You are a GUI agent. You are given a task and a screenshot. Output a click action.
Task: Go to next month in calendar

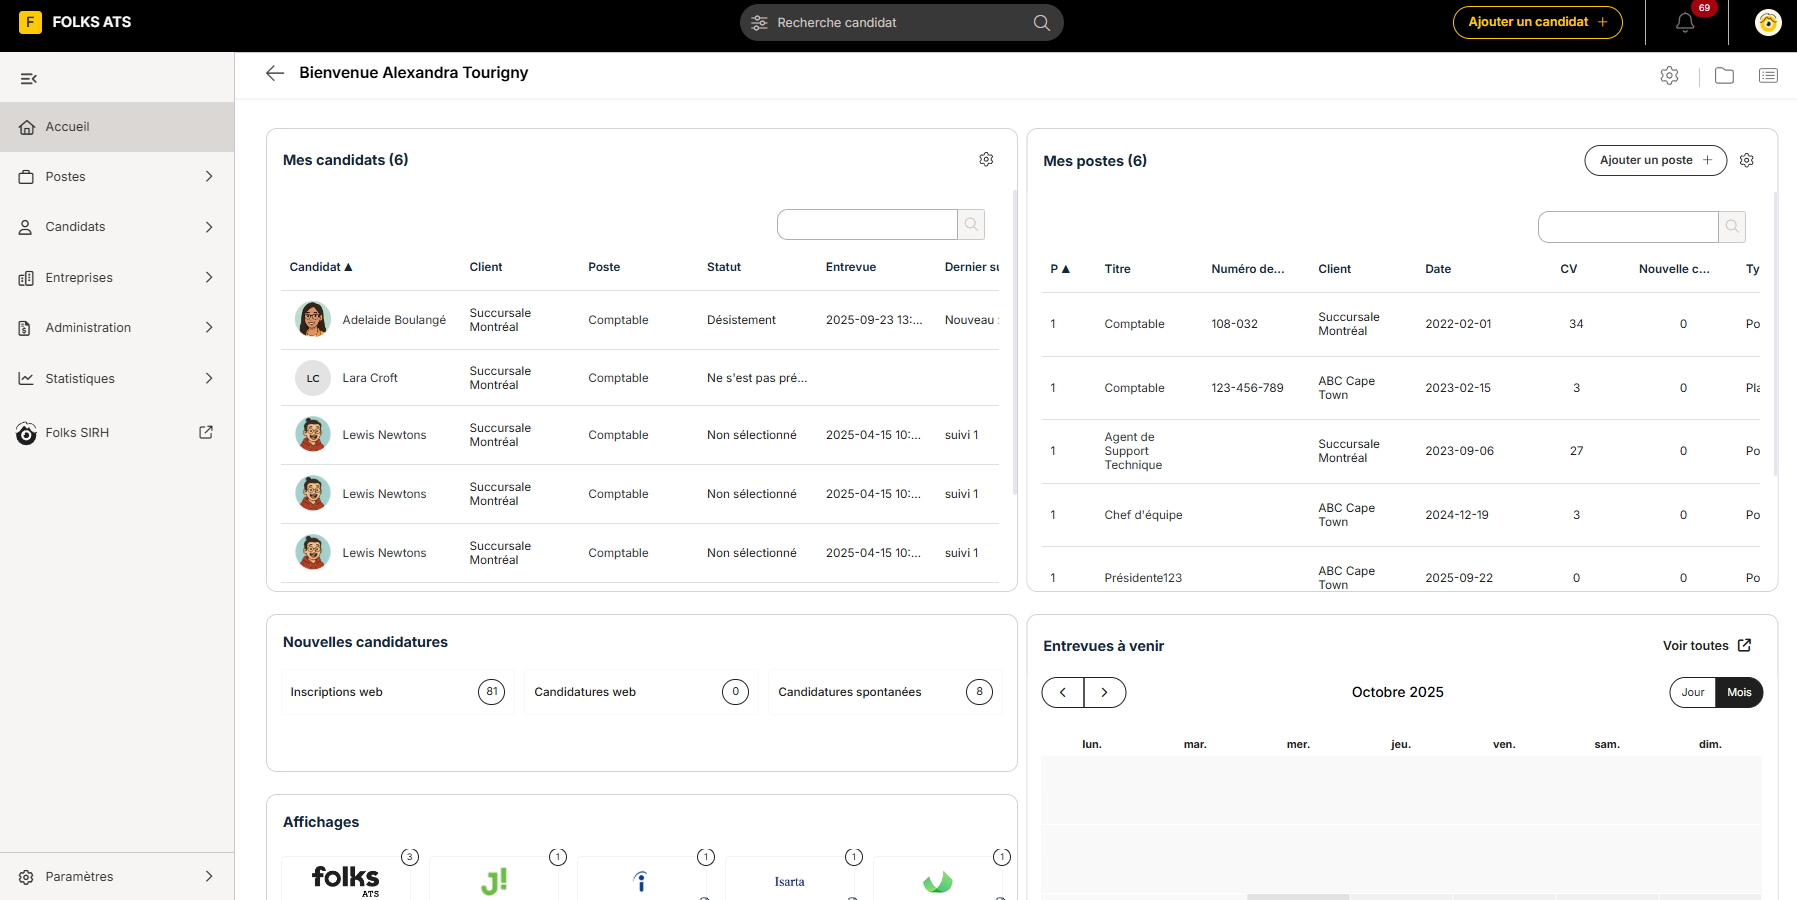click(x=1105, y=692)
